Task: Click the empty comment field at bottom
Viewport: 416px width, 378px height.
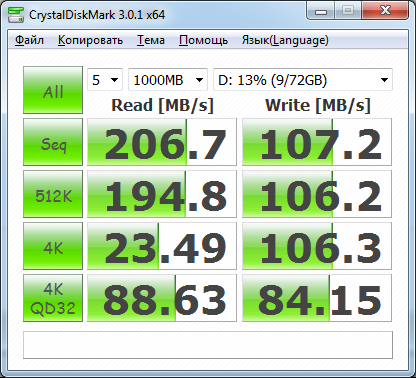Action: [208, 345]
